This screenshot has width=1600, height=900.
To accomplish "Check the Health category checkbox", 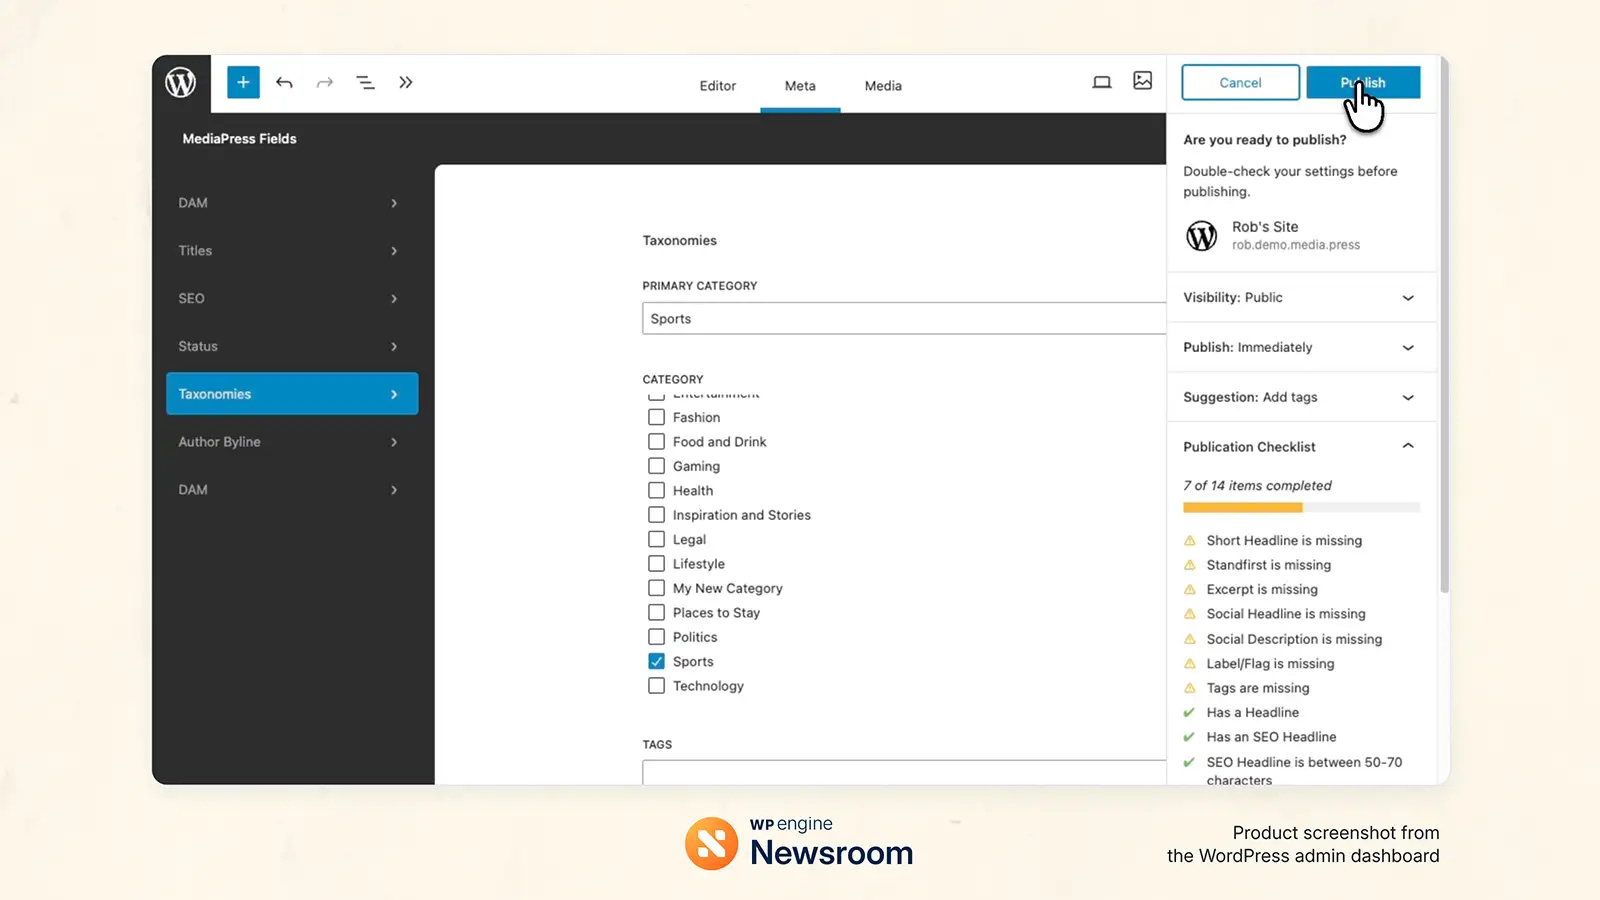I will point(656,490).
